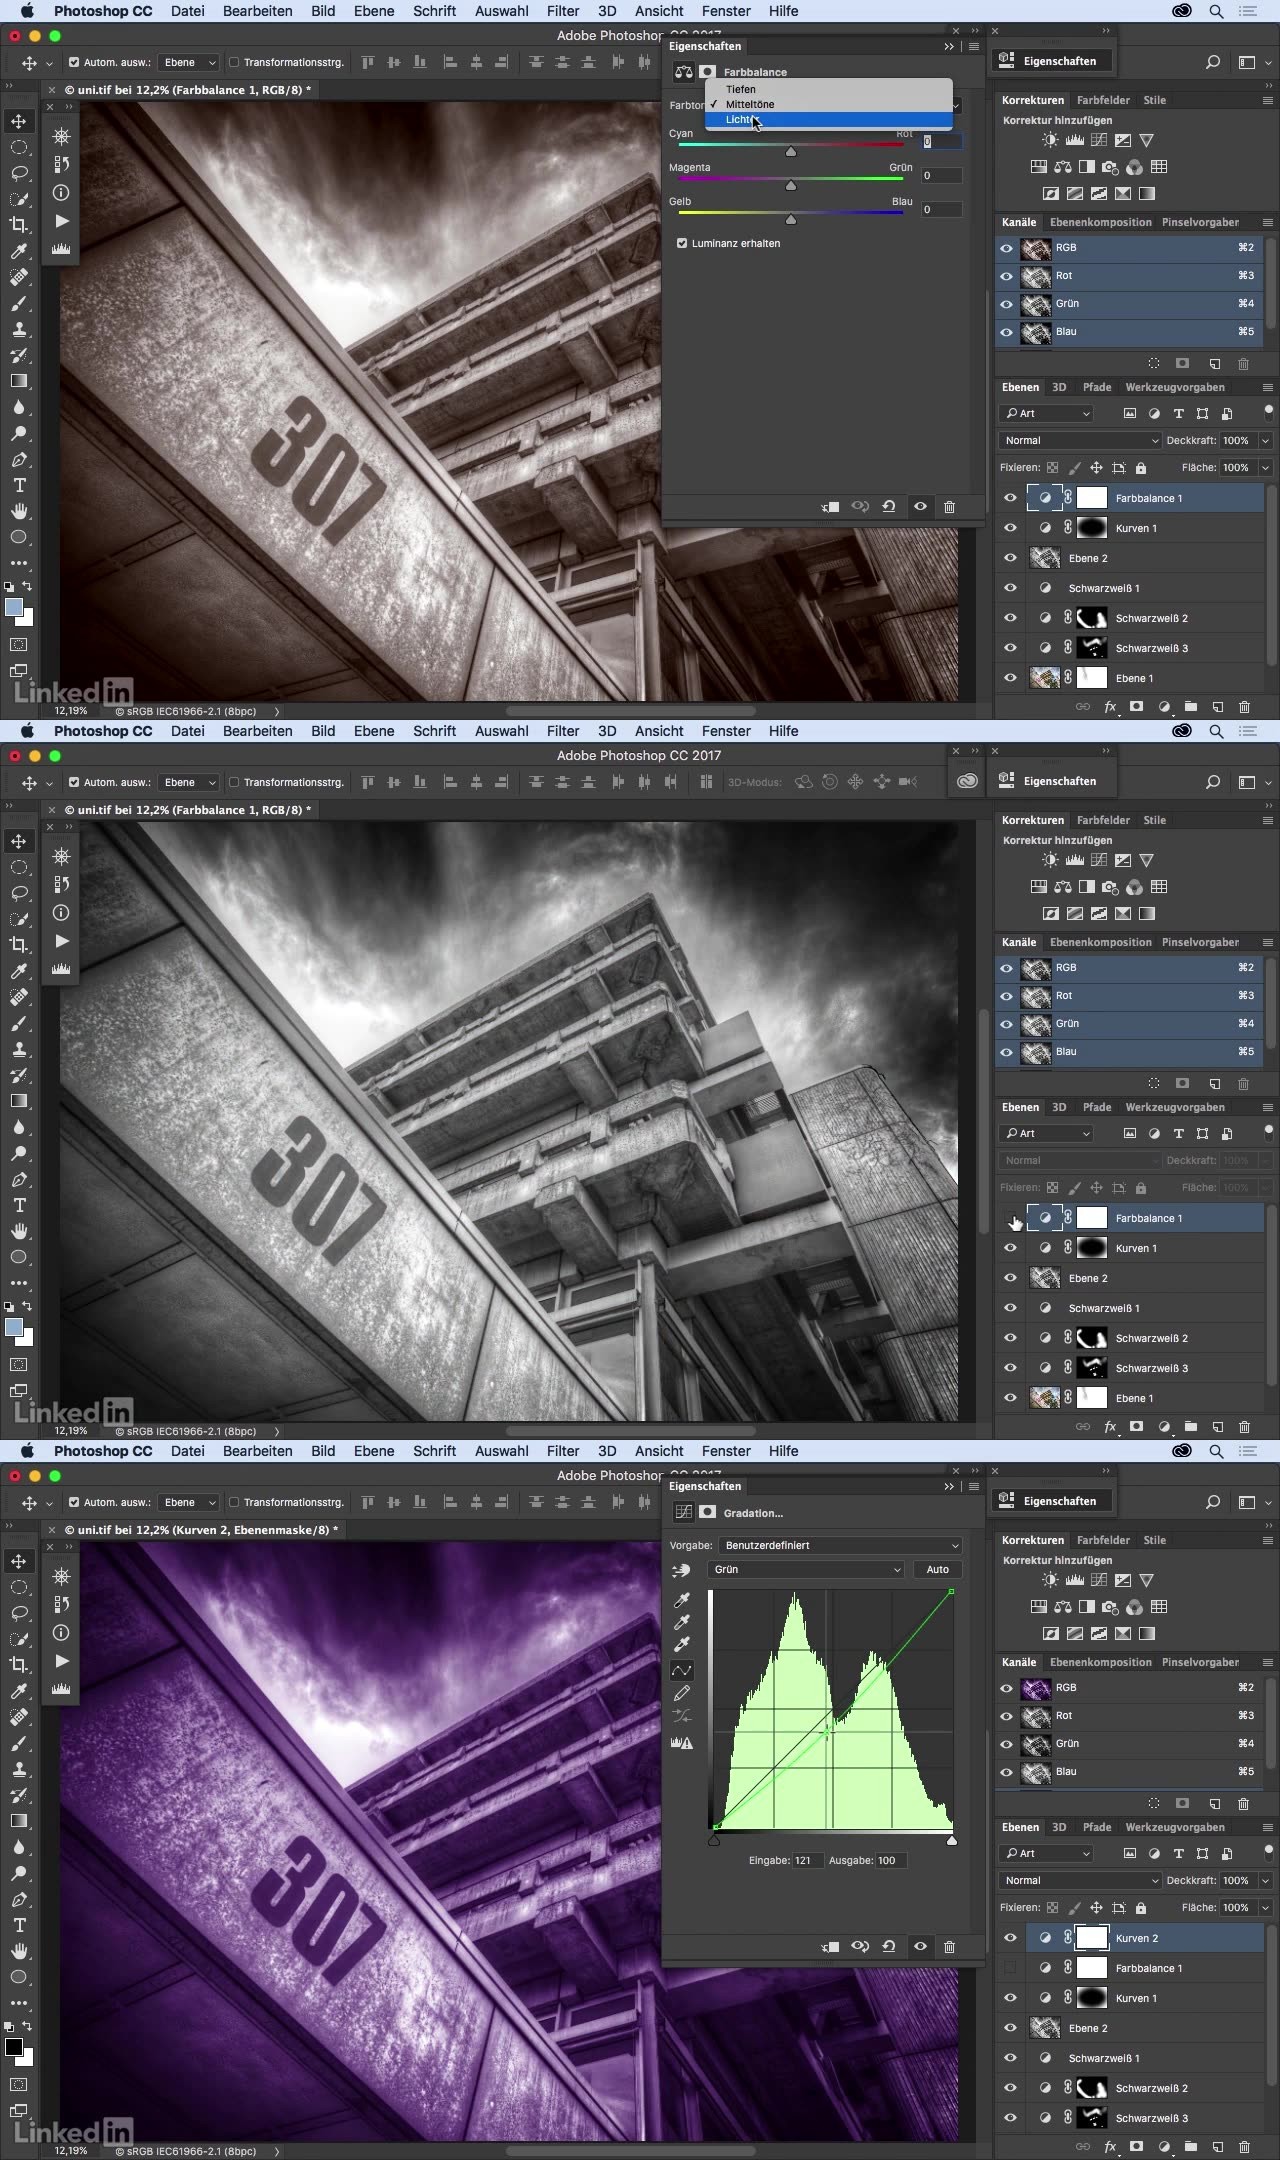This screenshot has width=1280, height=2160.
Task: Pick Mitteltöne in the Farbton list
Action: tap(749, 104)
